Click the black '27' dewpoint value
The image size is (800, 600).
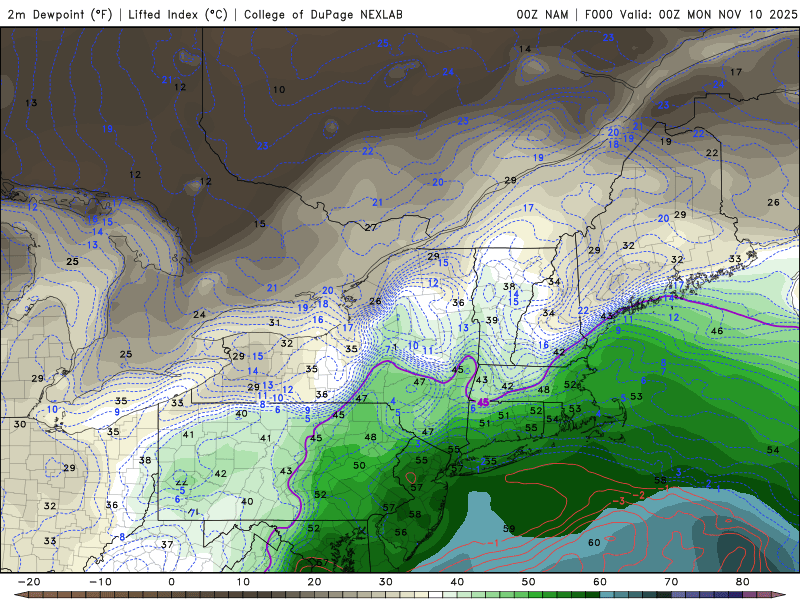pos(370,227)
